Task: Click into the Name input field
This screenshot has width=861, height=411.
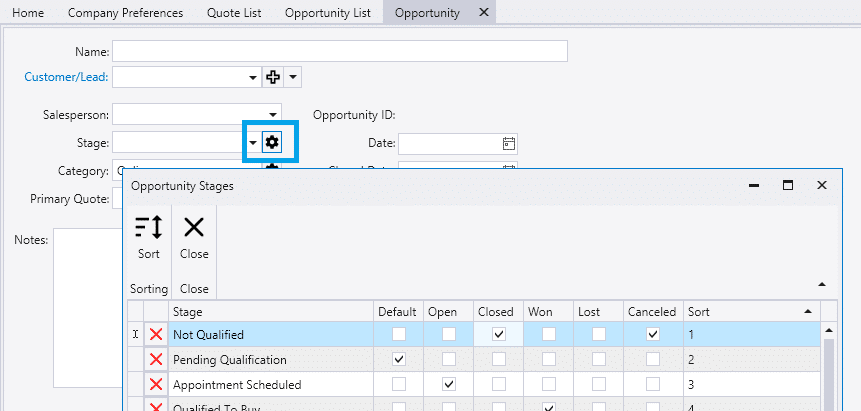Action: point(339,51)
